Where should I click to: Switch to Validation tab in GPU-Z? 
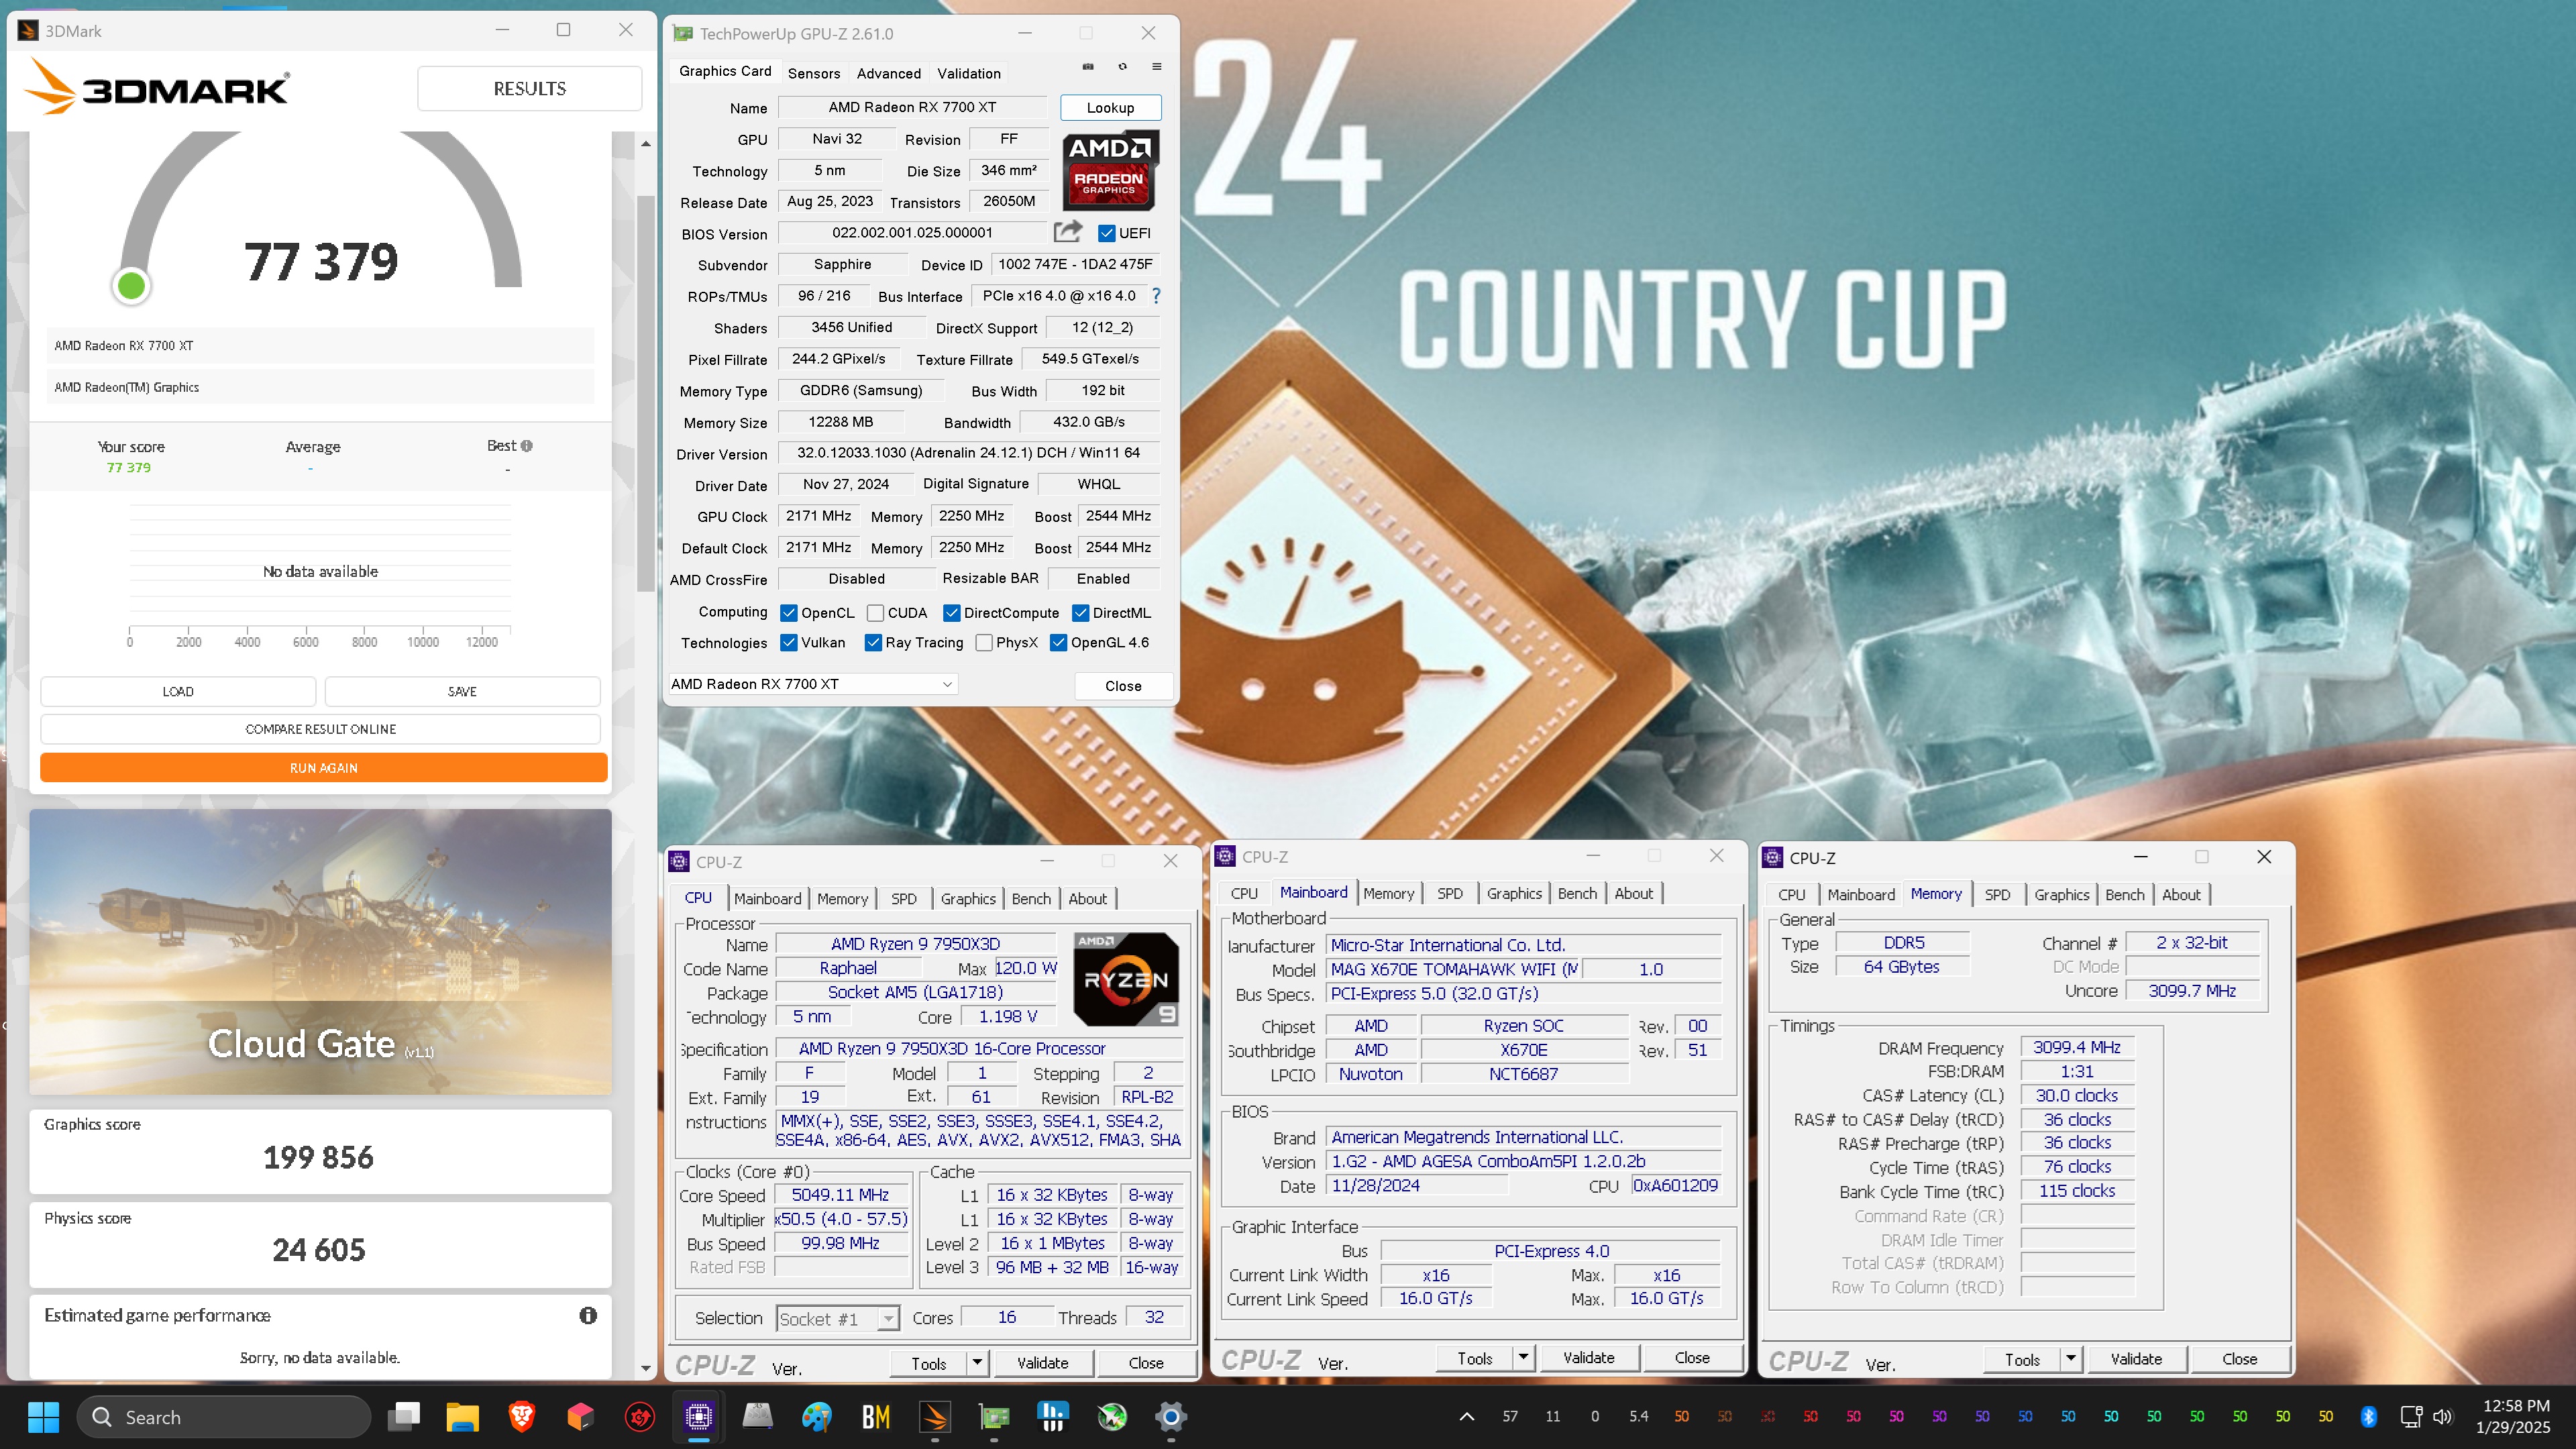(x=969, y=73)
